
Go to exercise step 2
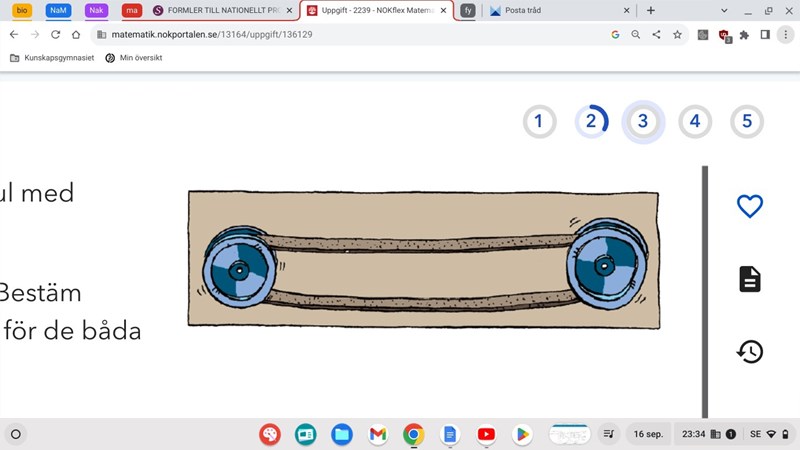coord(591,122)
